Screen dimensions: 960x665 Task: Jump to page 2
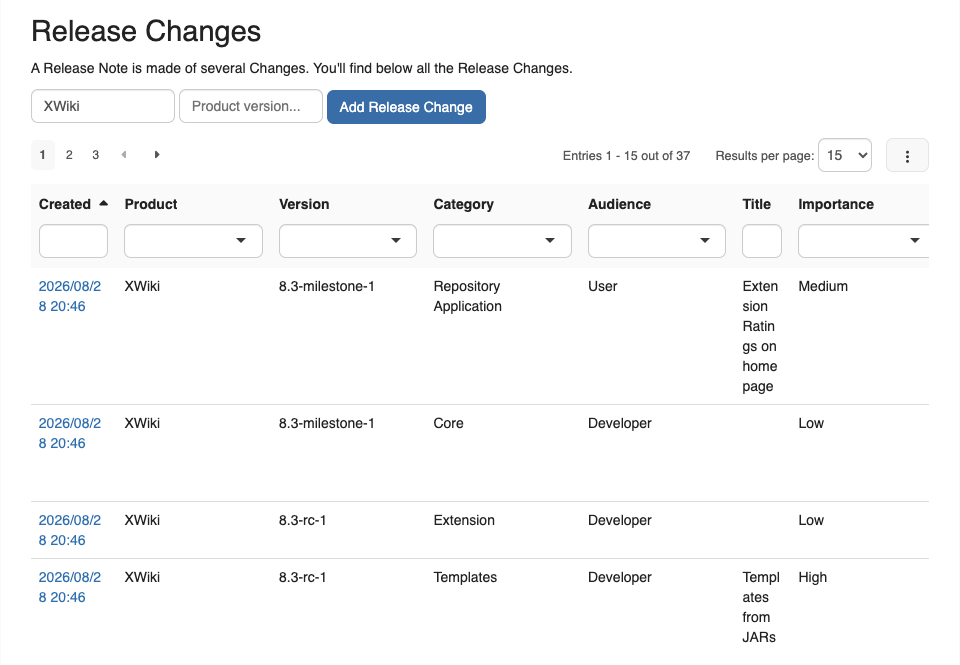[x=69, y=155]
